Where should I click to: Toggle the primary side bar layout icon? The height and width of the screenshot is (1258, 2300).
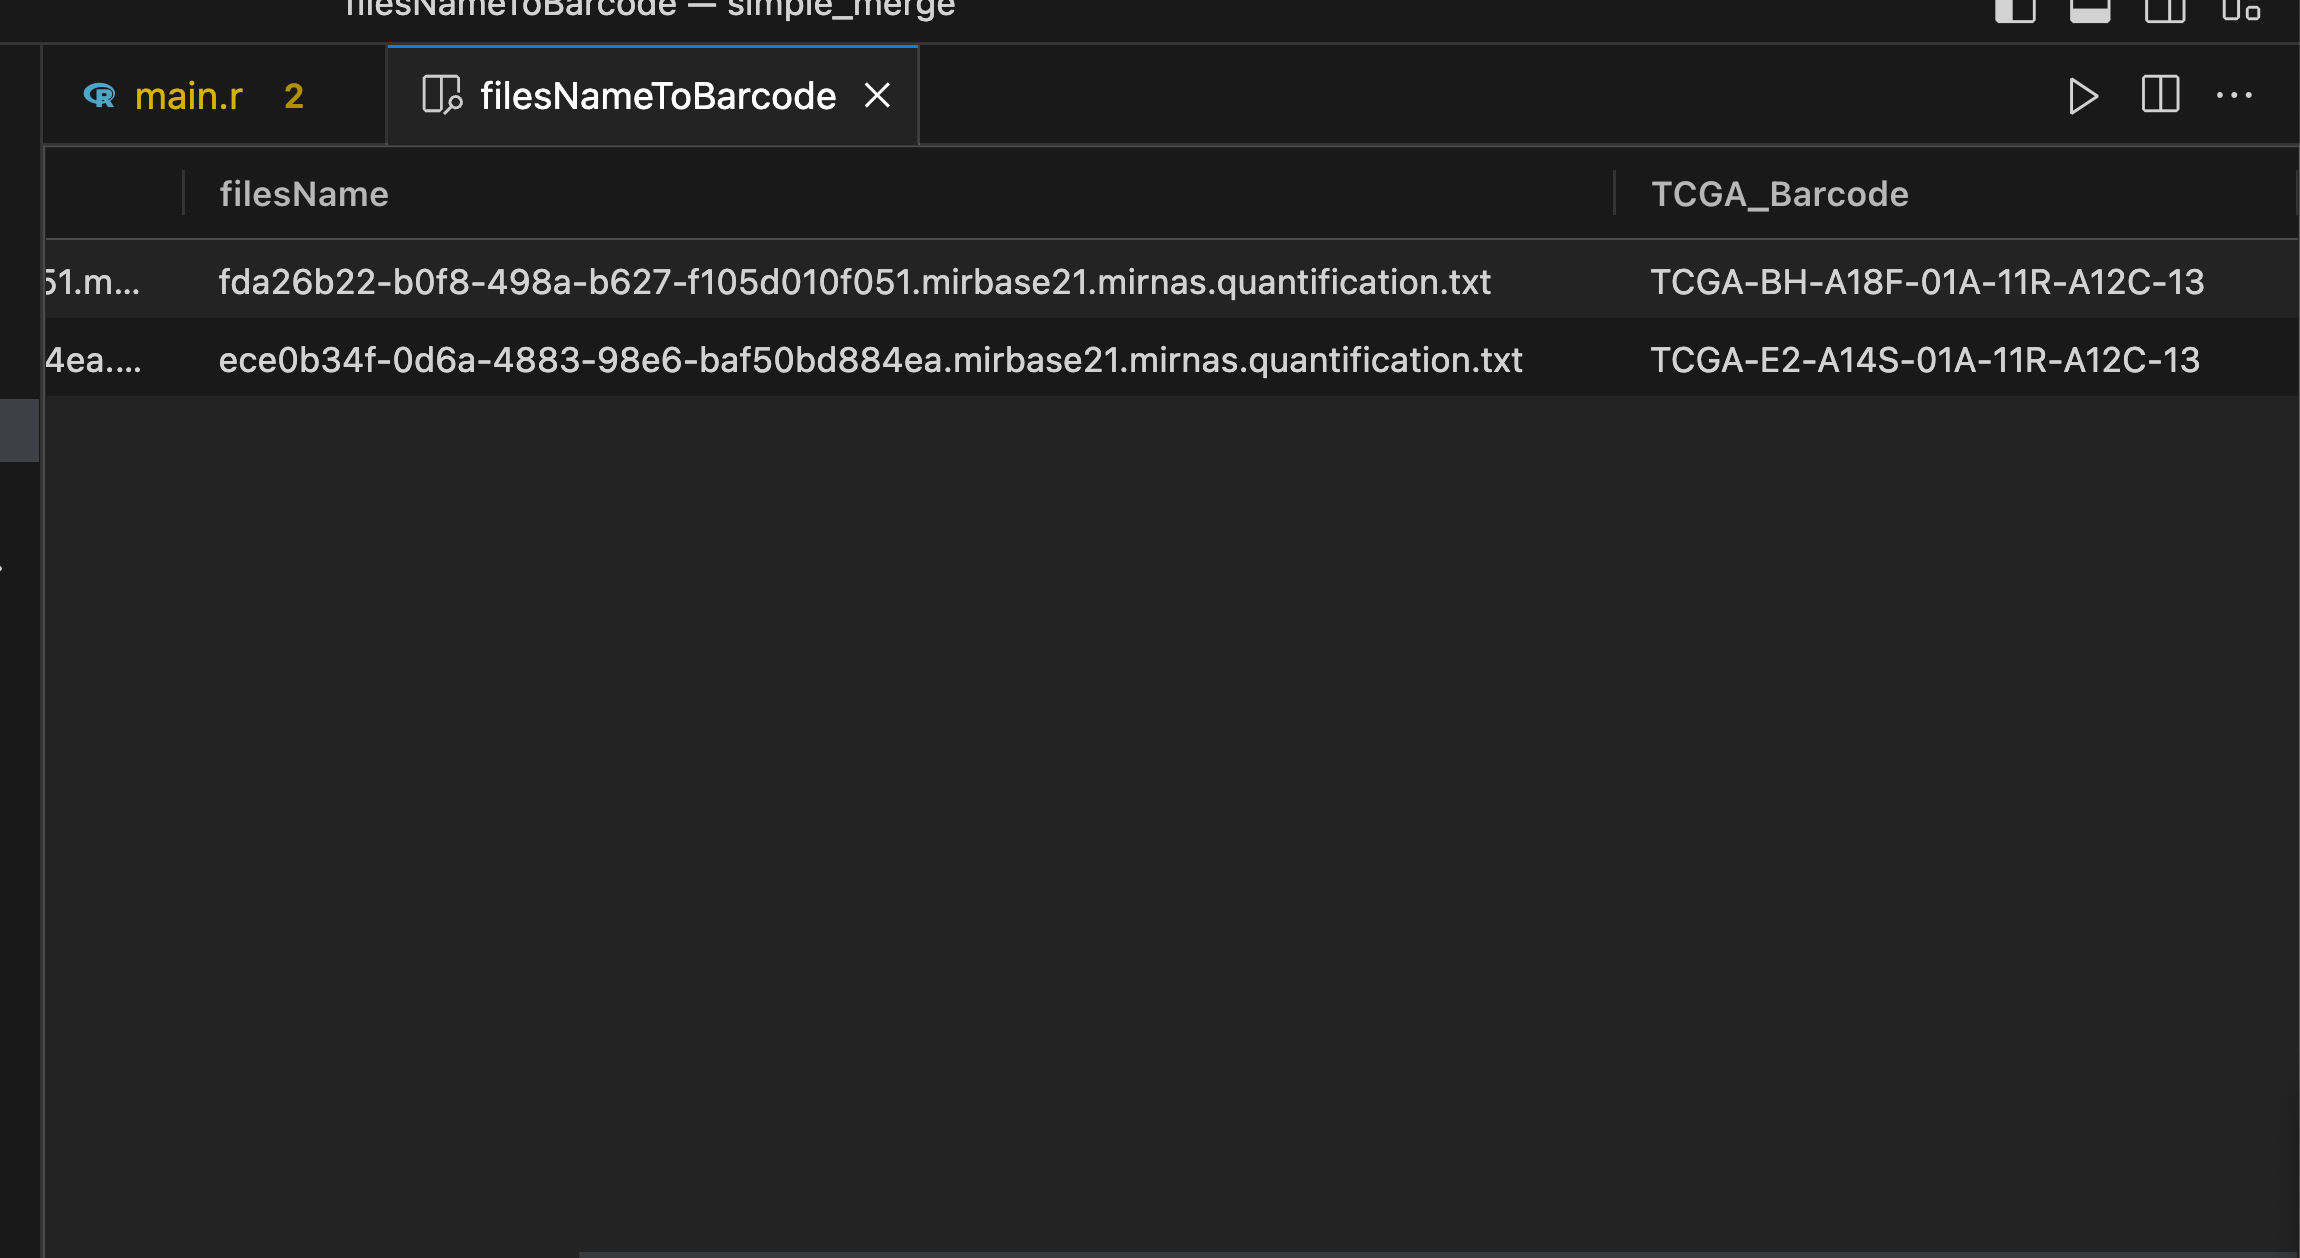(2015, 10)
